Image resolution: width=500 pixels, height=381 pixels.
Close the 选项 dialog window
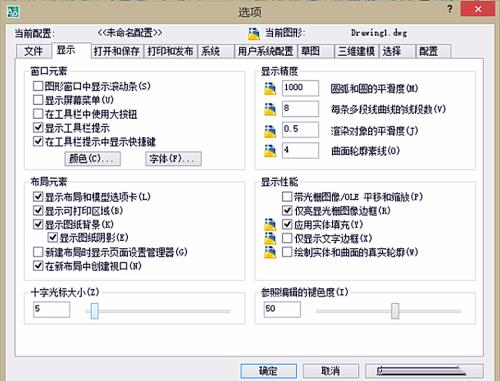(478, 9)
